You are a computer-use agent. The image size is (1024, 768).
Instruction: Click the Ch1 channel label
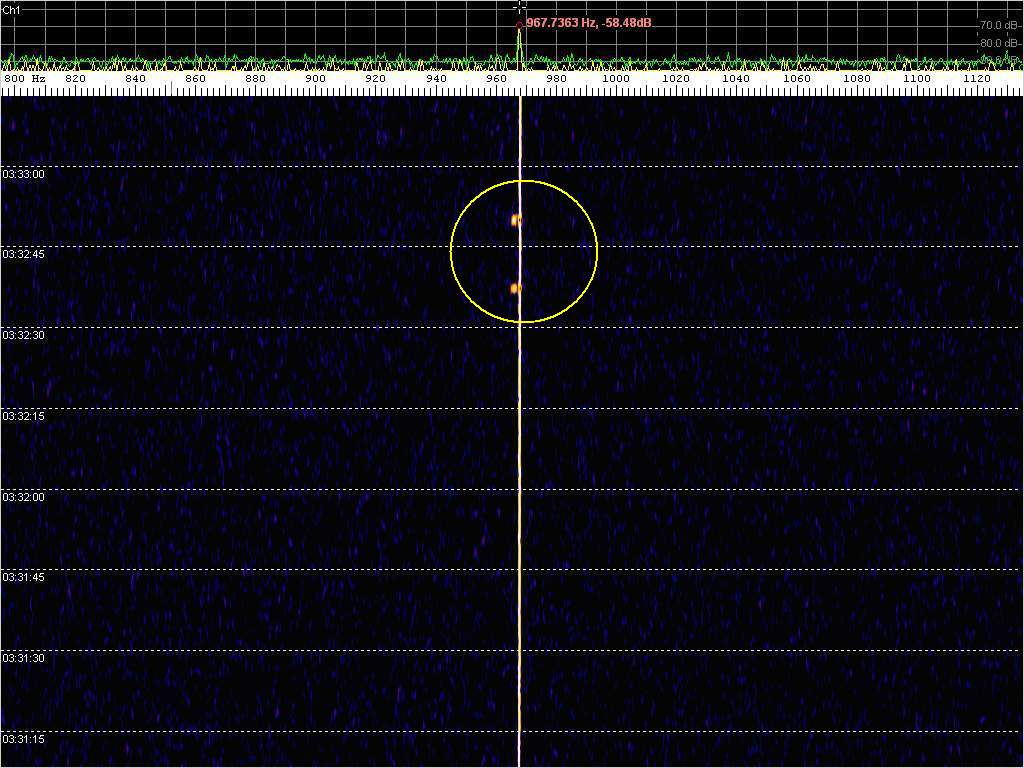tap(12, 10)
